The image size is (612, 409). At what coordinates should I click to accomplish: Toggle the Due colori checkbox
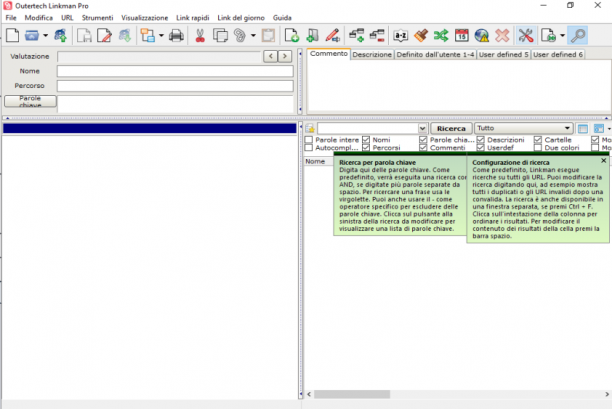click(538, 148)
